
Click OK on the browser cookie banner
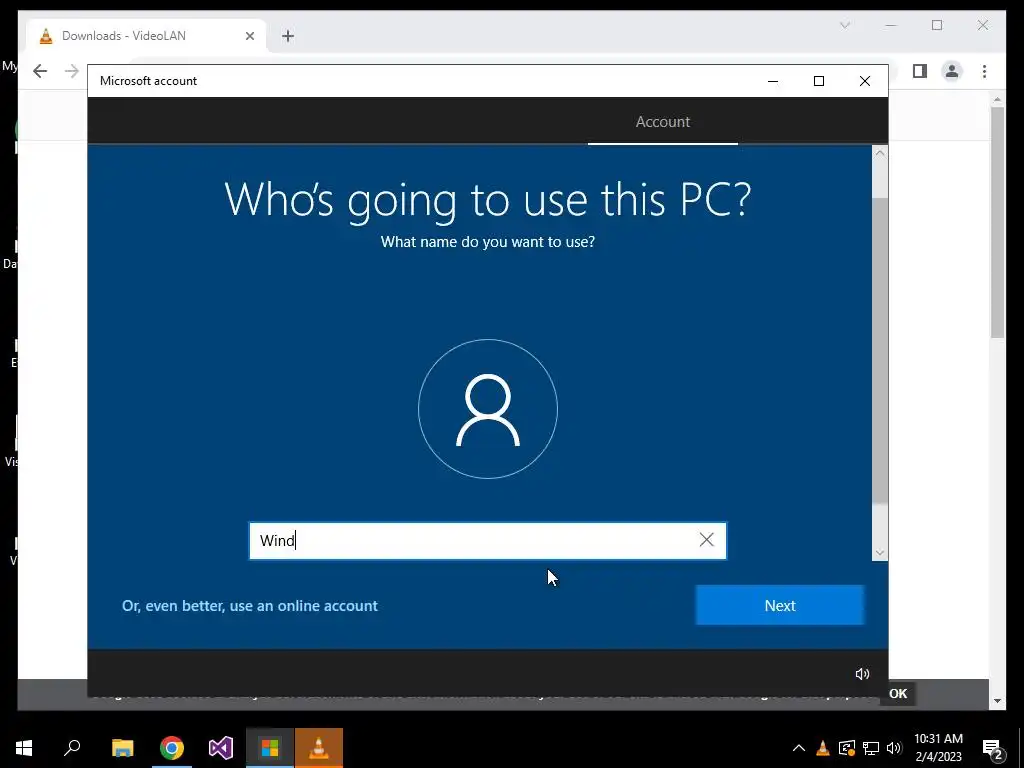pyautogui.click(x=898, y=694)
